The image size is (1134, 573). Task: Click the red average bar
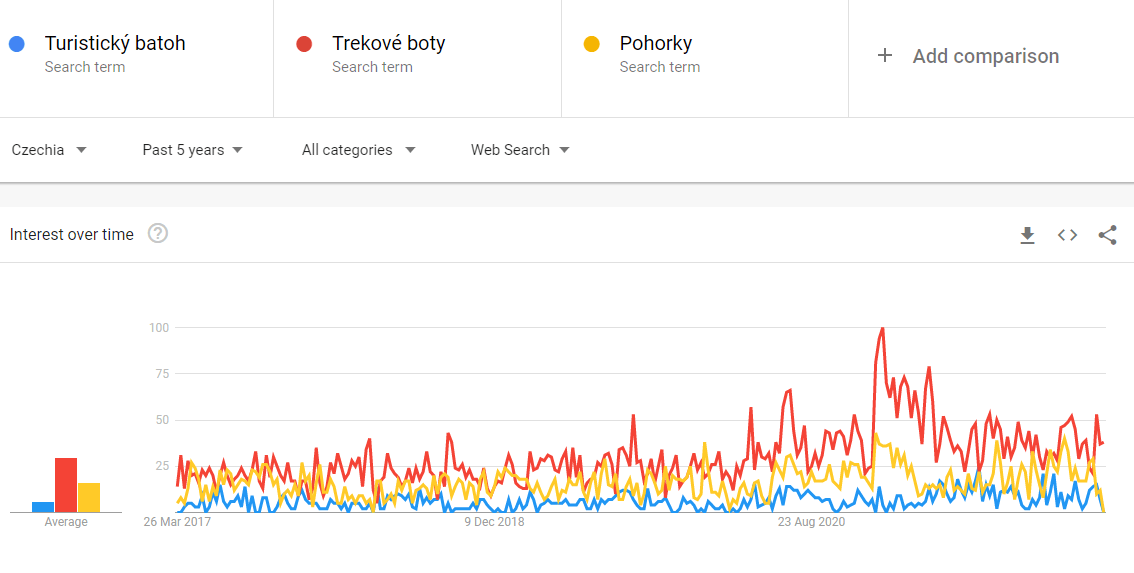[66, 485]
